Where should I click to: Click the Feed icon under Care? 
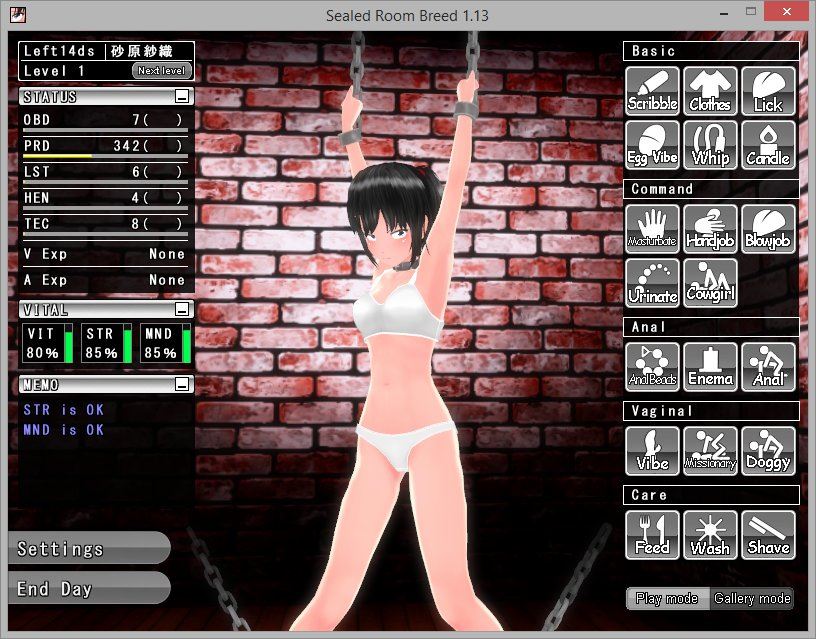pyautogui.click(x=652, y=534)
